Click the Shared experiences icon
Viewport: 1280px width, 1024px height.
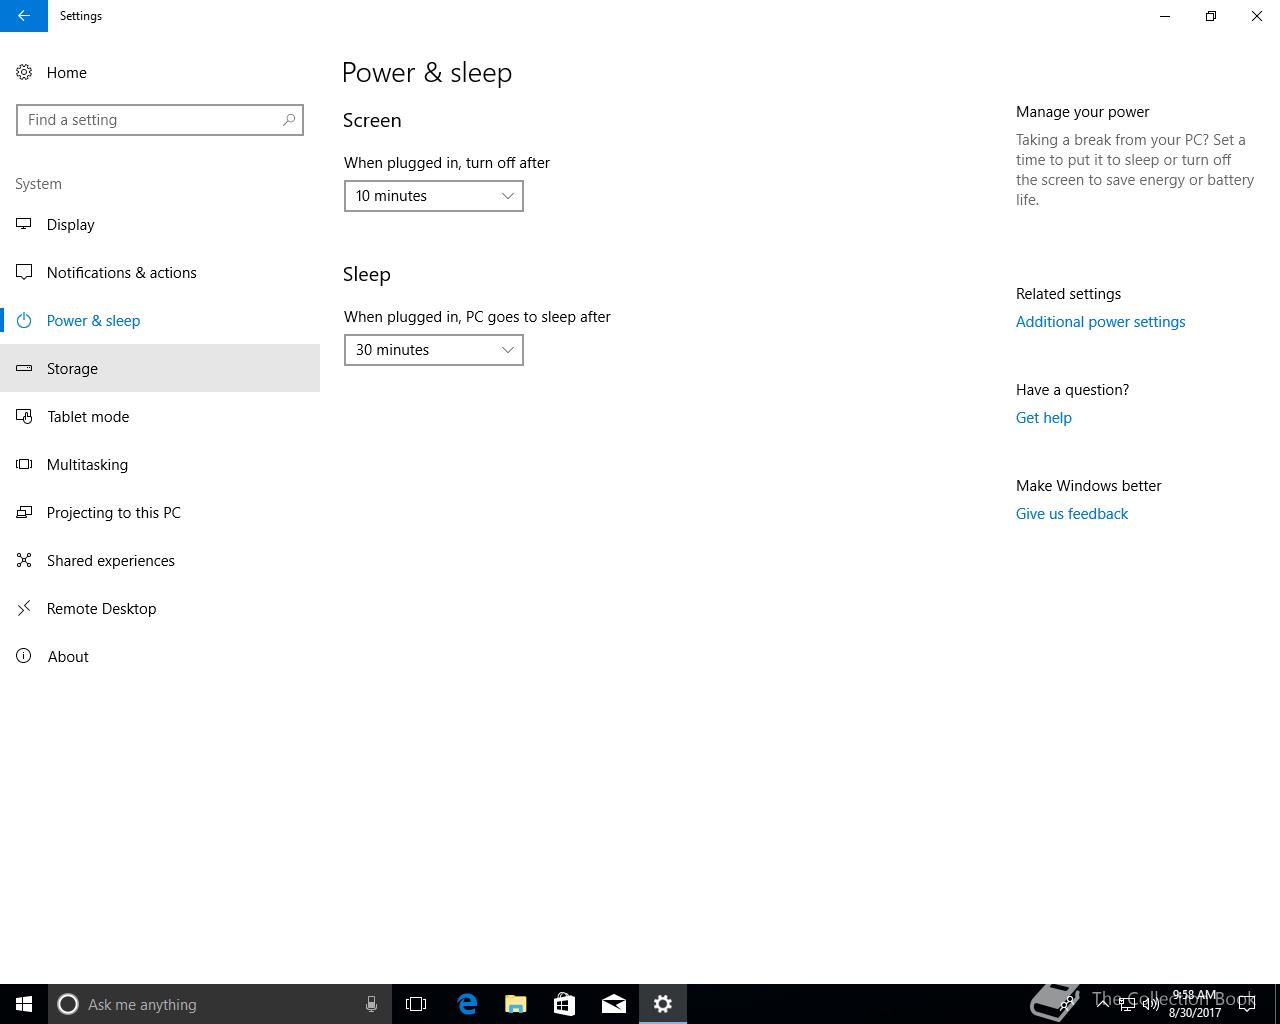(x=24, y=560)
